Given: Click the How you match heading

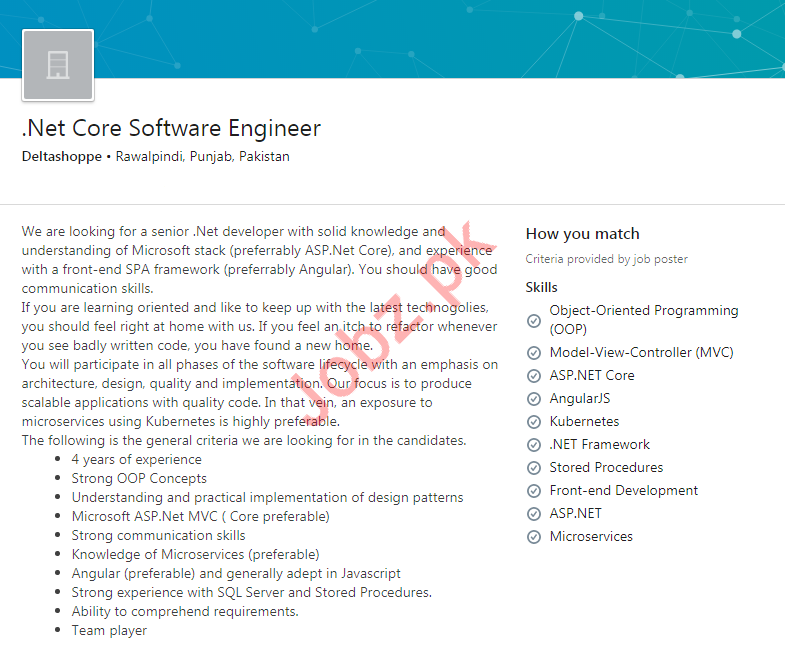Looking at the screenshot, I should pyautogui.click(x=582, y=234).
